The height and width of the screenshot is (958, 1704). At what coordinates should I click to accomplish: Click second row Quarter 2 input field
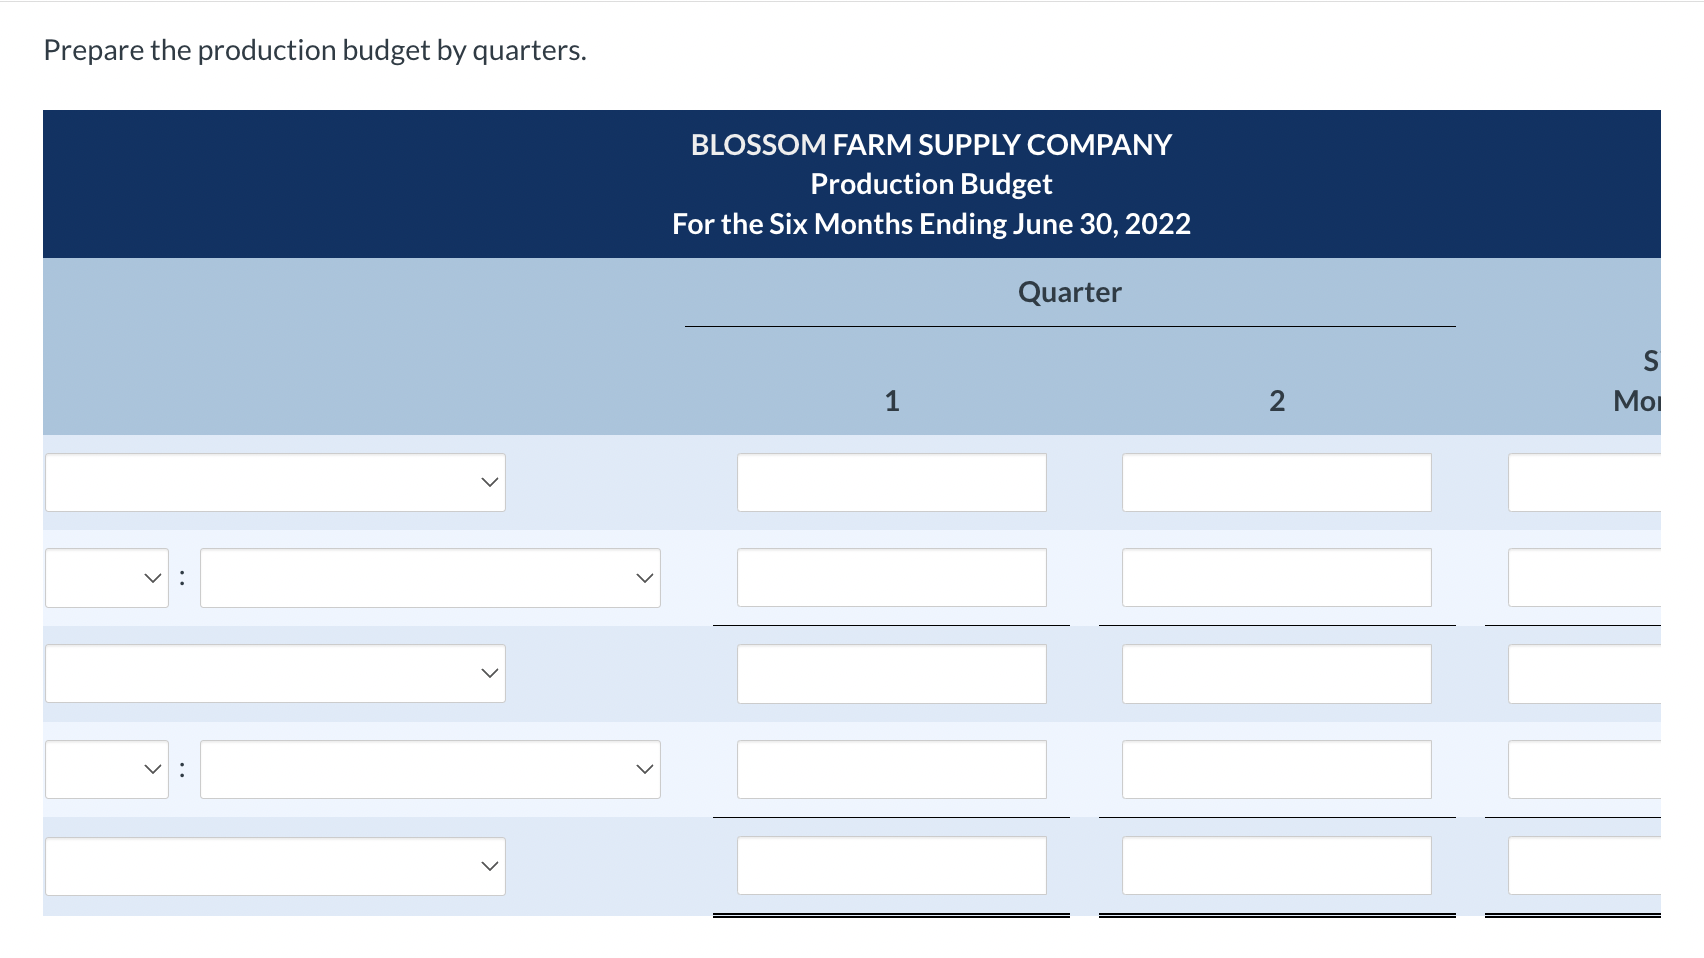pos(1276,577)
